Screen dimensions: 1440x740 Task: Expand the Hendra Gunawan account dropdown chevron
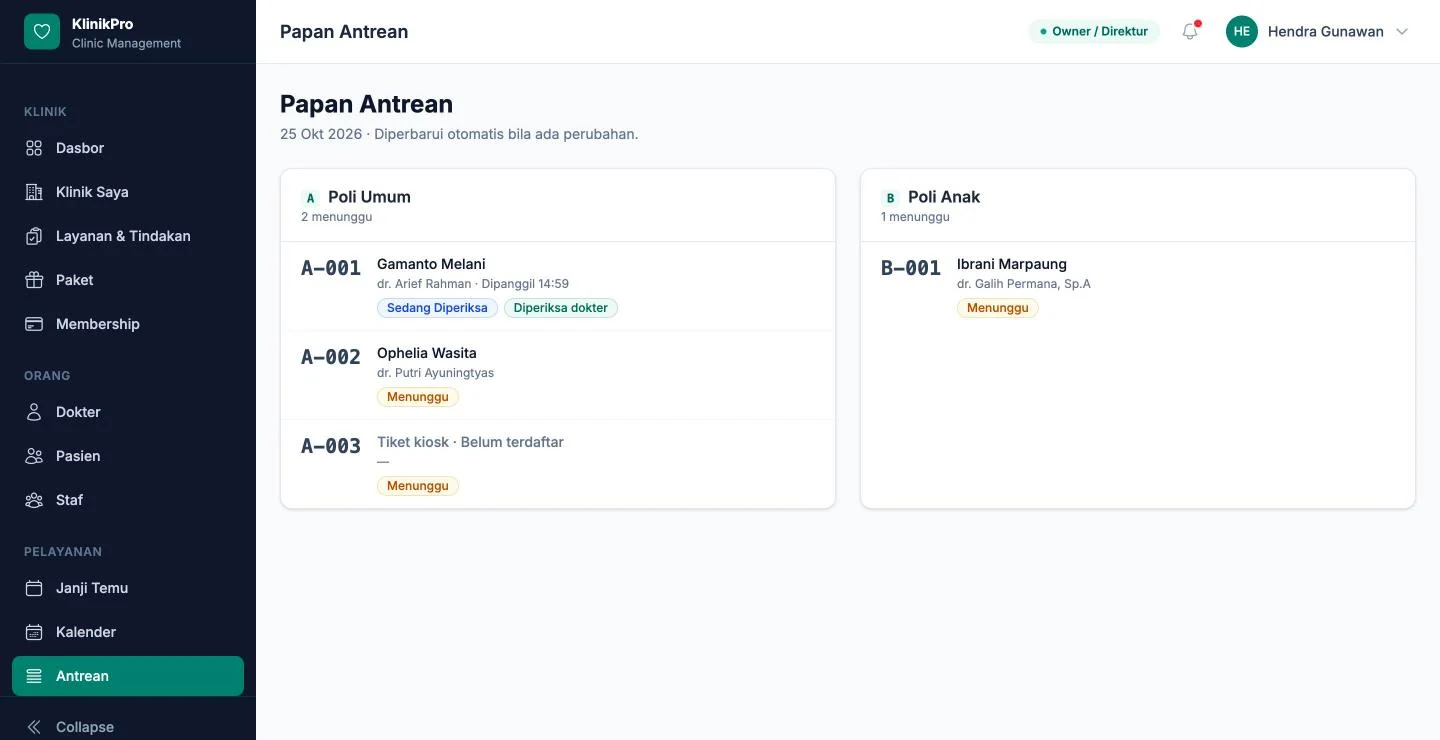pos(1402,32)
